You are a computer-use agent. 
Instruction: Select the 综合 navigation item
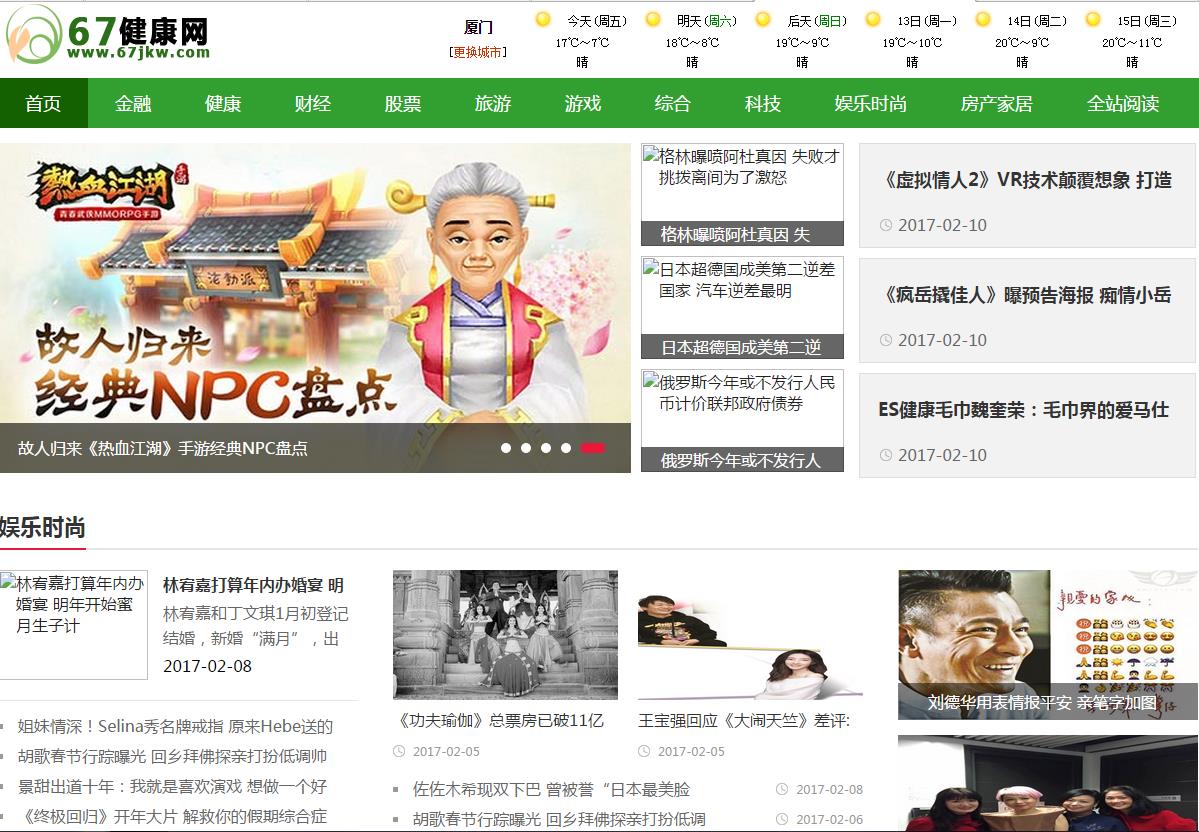click(673, 103)
